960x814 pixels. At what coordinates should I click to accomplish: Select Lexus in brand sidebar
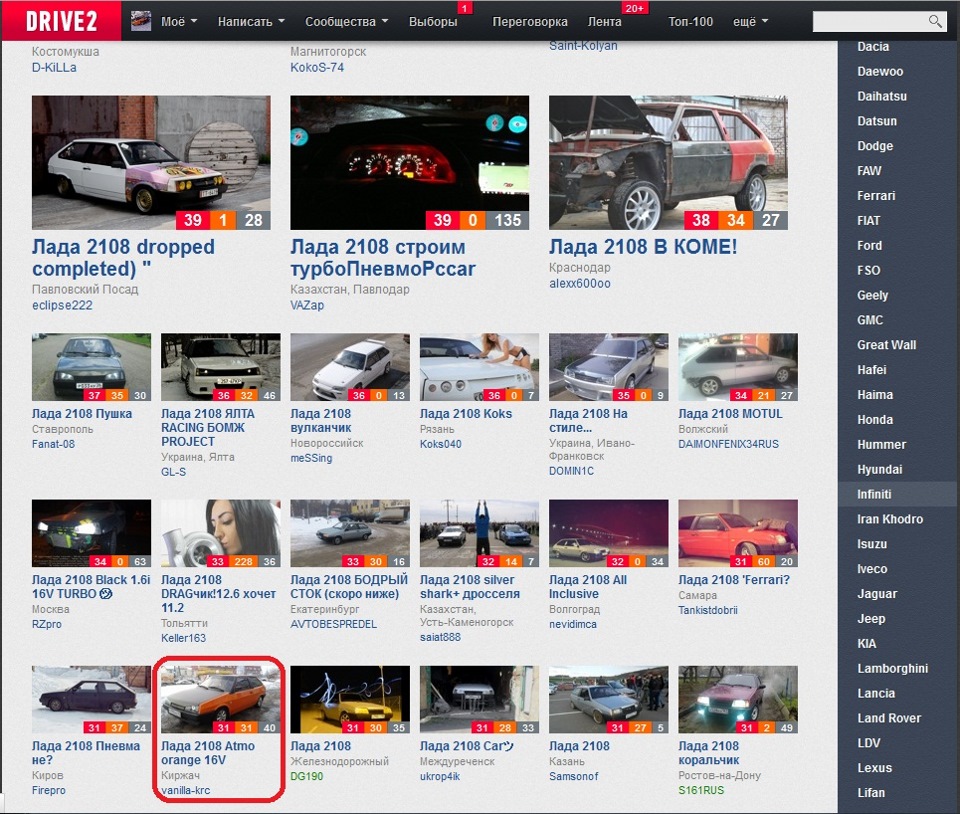coord(874,768)
